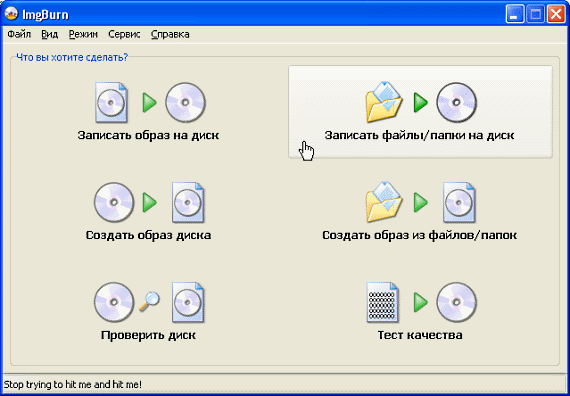
Task: Click the disc icon above Создать образ диска
Action: (114, 202)
